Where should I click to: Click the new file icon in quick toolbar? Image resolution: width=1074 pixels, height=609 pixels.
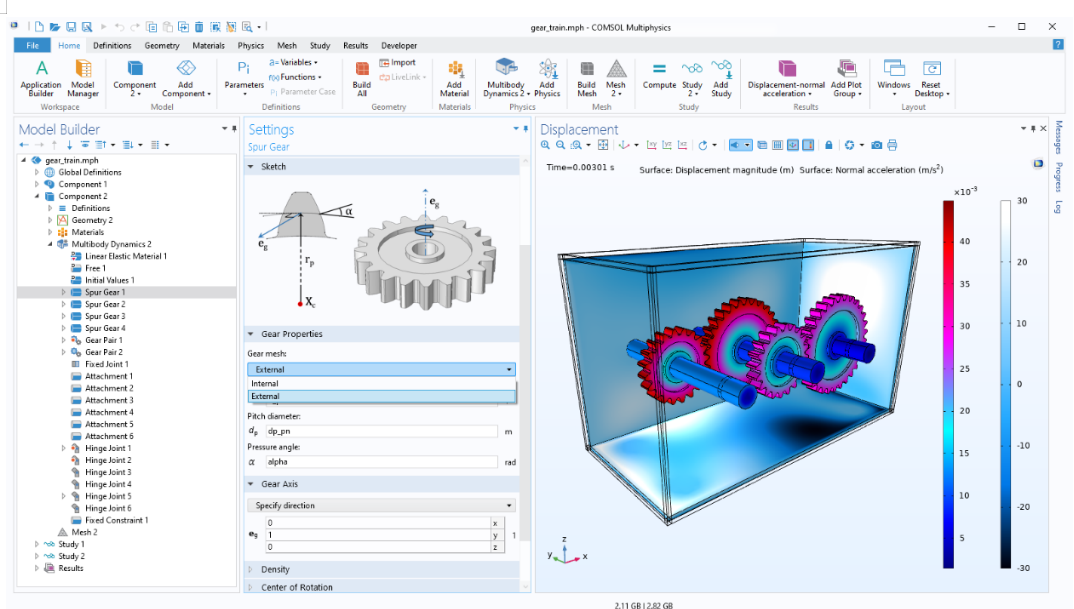coord(39,27)
